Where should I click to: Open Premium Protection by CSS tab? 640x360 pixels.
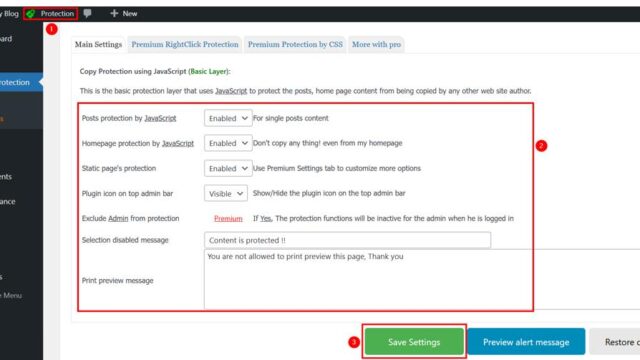coord(295,44)
